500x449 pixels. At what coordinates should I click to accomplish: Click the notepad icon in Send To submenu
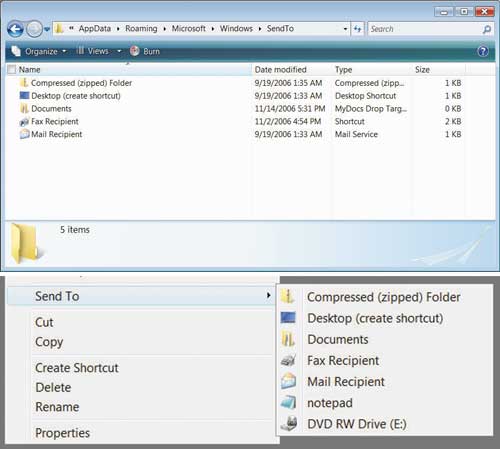click(288, 403)
